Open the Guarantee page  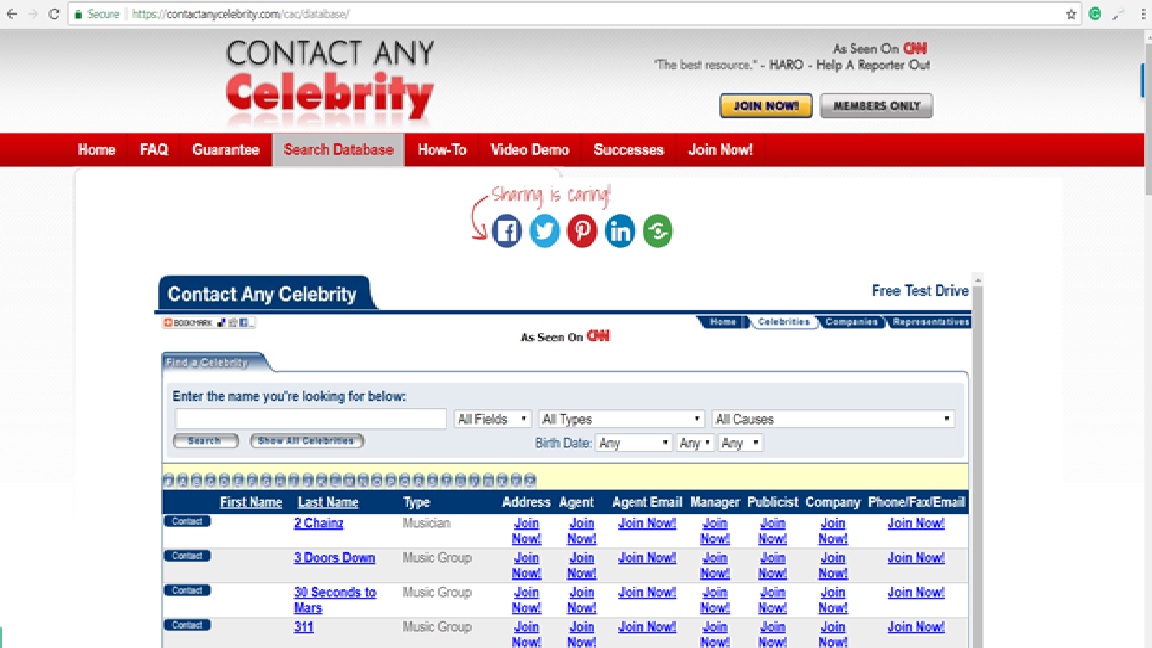point(226,150)
